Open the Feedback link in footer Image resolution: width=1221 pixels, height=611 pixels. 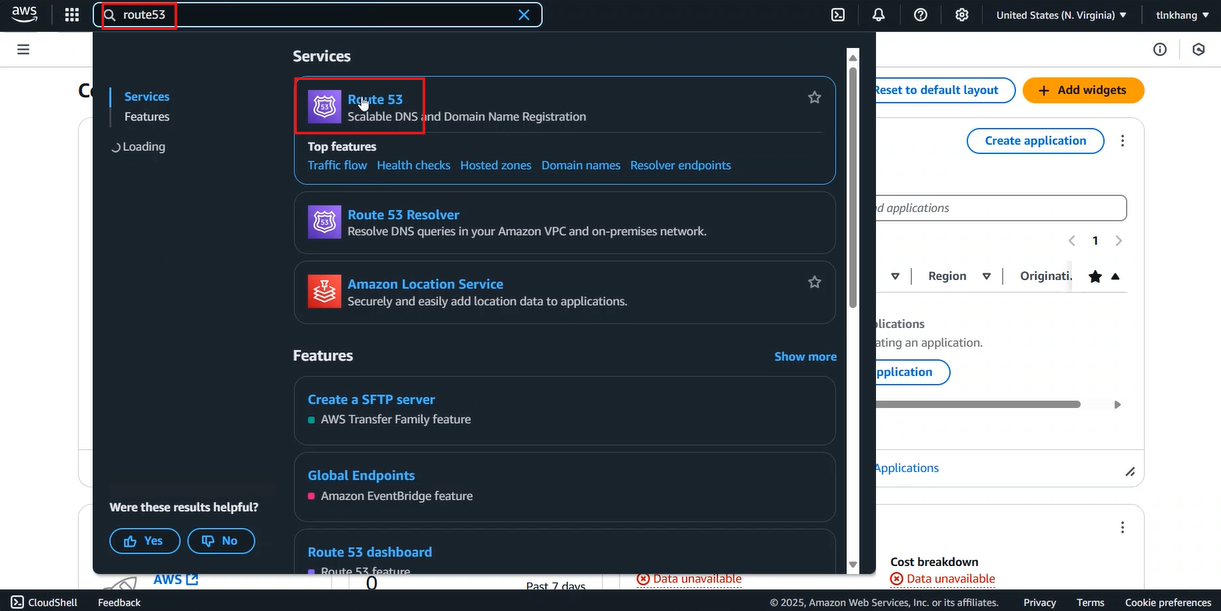(119, 602)
